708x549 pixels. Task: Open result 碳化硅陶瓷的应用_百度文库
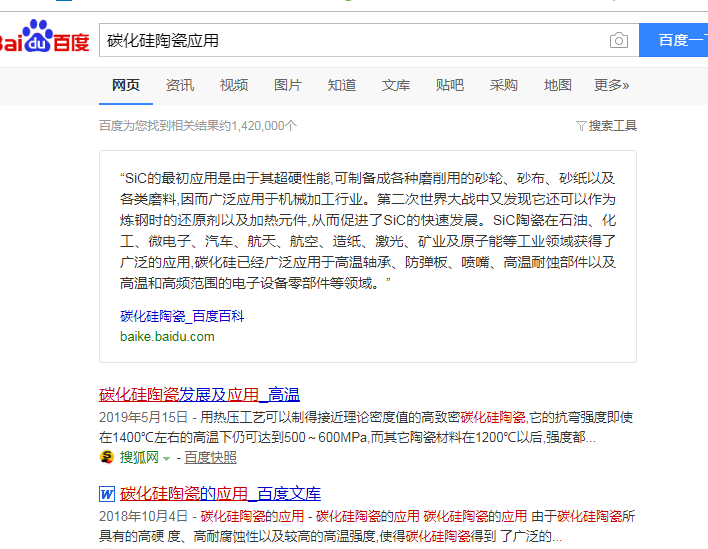220,493
